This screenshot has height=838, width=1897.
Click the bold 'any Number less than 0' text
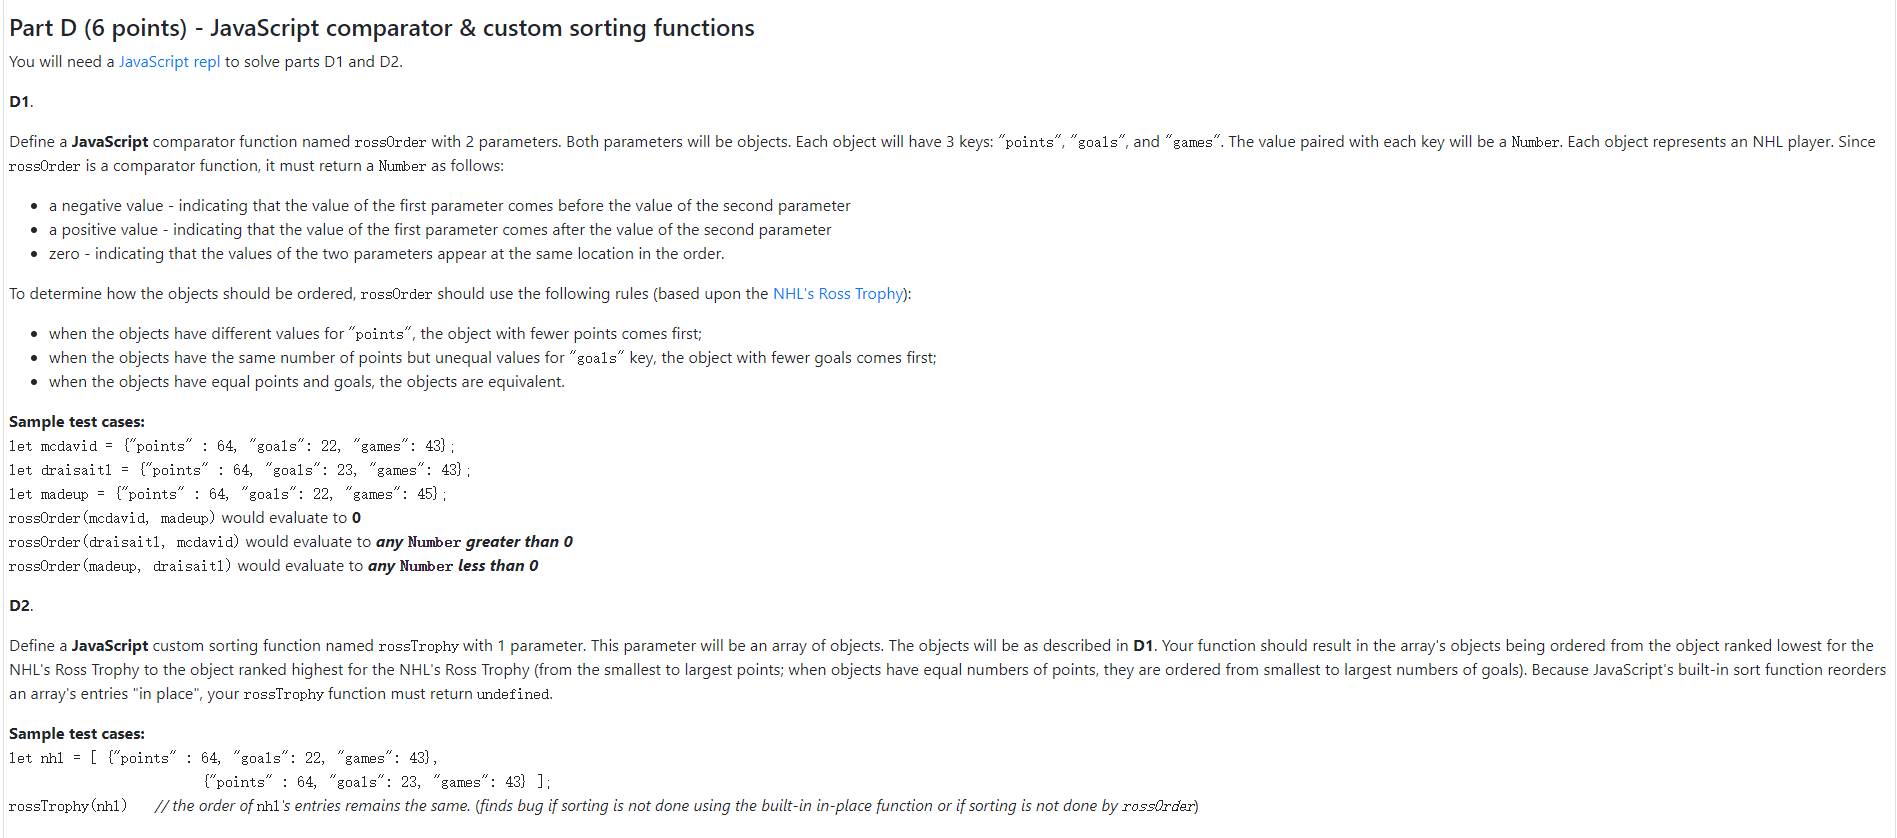(453, 566)
